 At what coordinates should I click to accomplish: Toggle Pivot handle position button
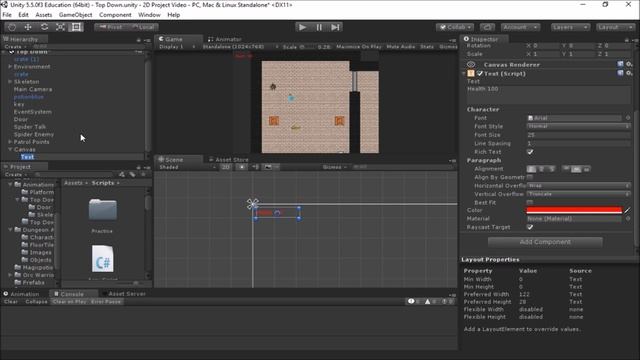click(x=110, y=27)
